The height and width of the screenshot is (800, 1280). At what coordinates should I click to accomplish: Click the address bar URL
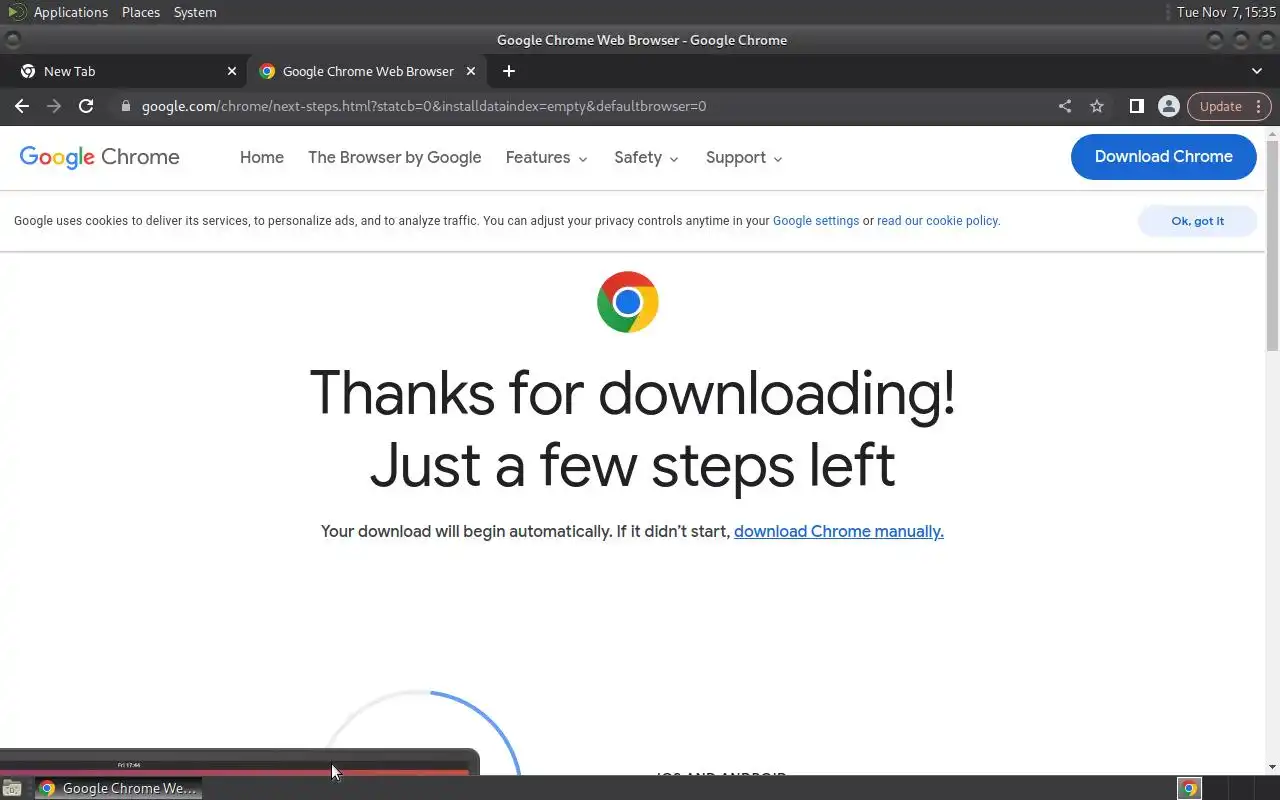(424, 106)
